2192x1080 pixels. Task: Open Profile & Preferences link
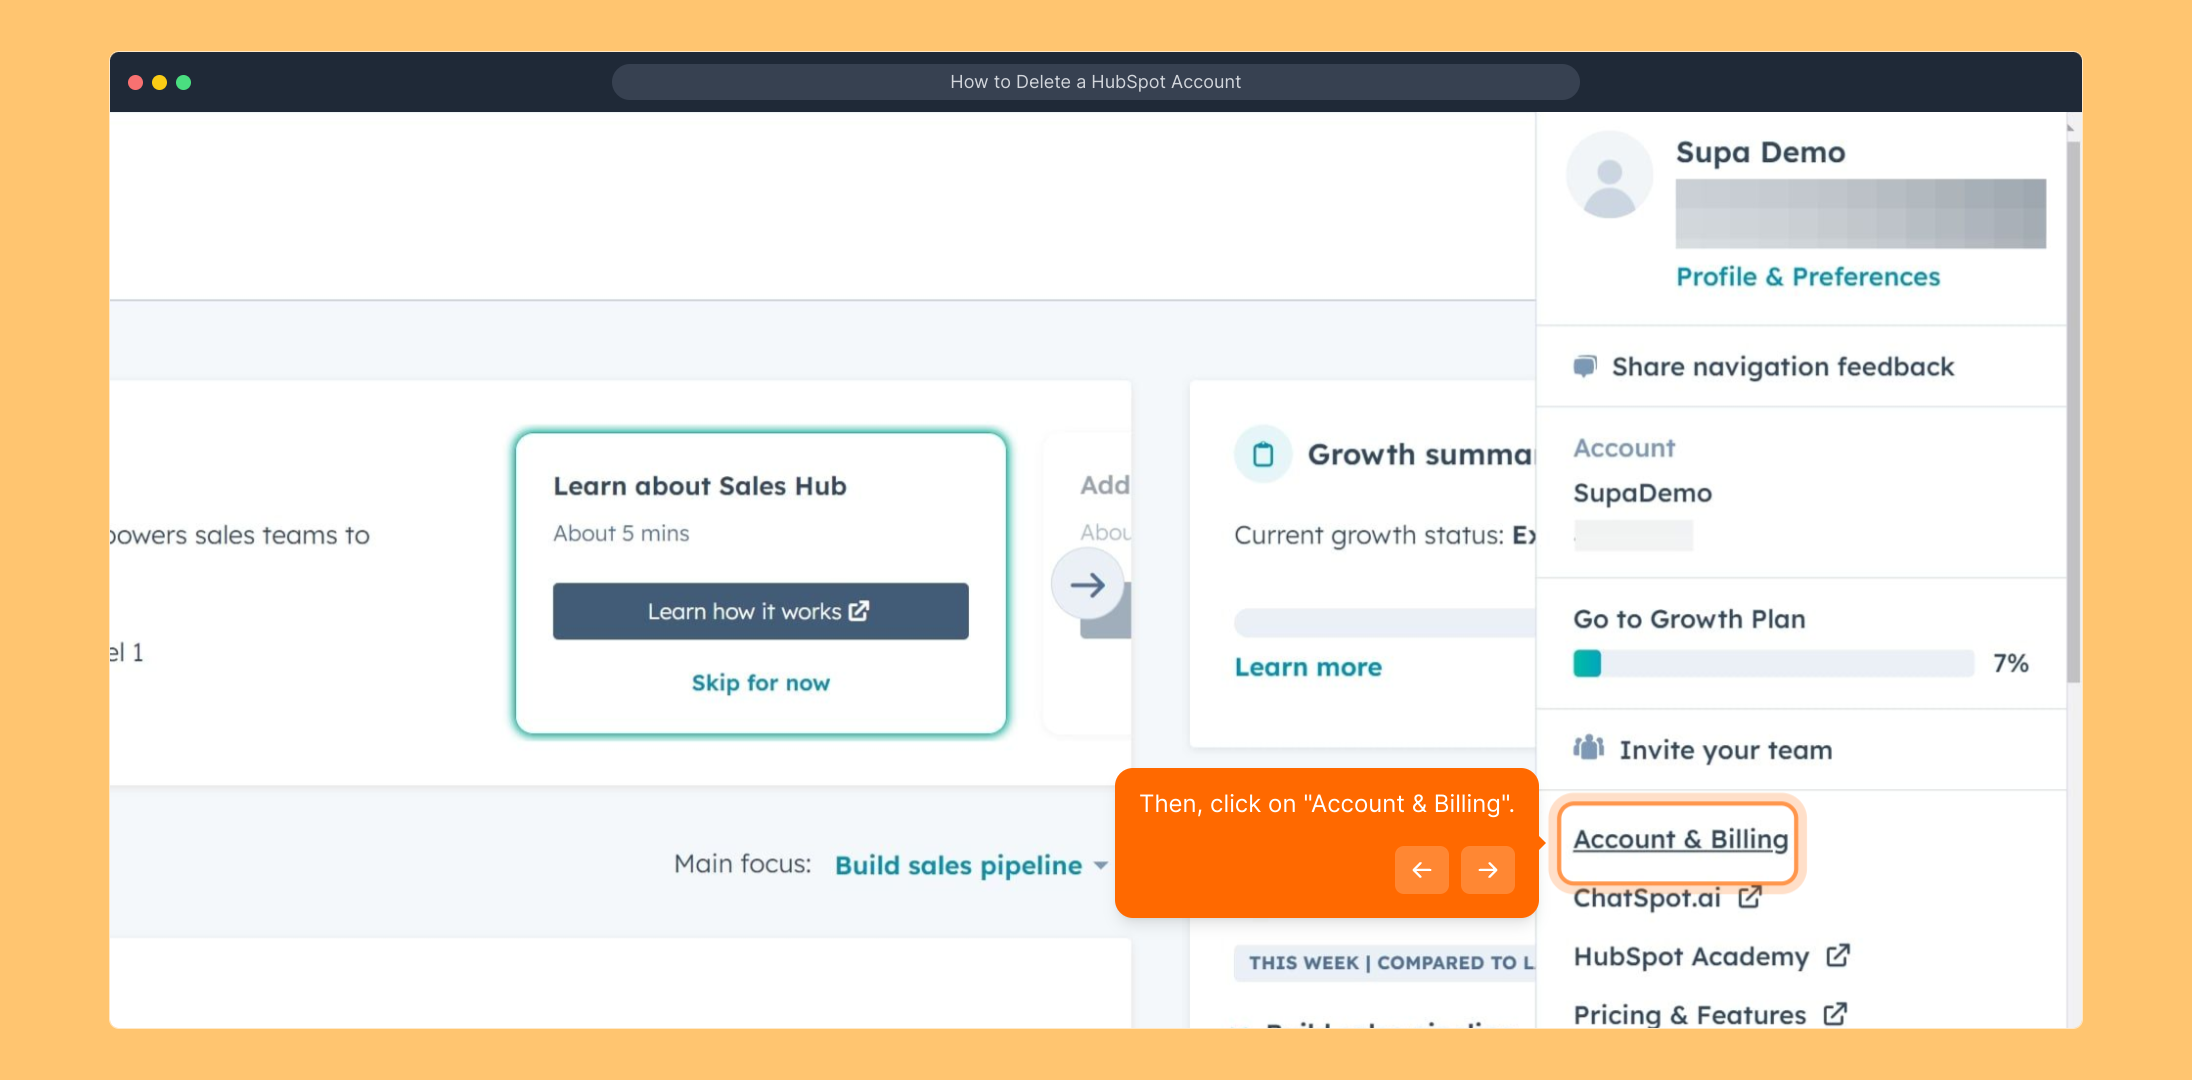[1807, 277]
